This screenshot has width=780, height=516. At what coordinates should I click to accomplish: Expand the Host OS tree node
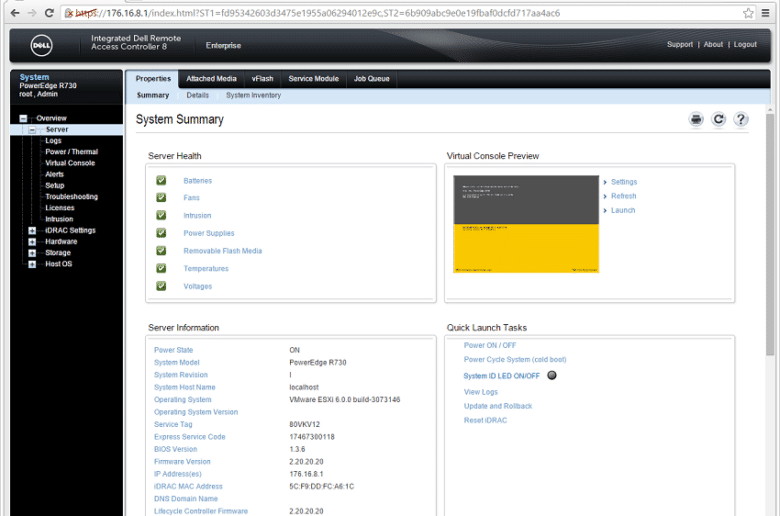point(32,264)
